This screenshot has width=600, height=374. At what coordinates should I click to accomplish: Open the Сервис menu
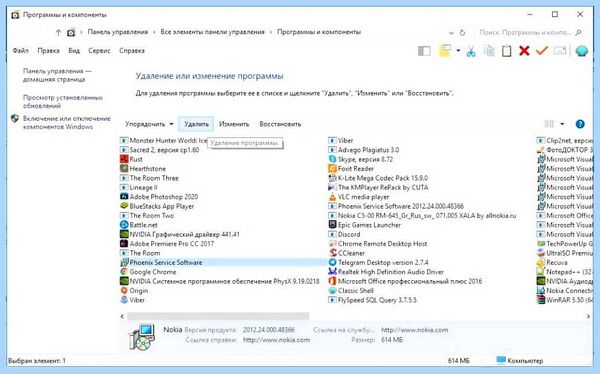[x=99, y=51]
